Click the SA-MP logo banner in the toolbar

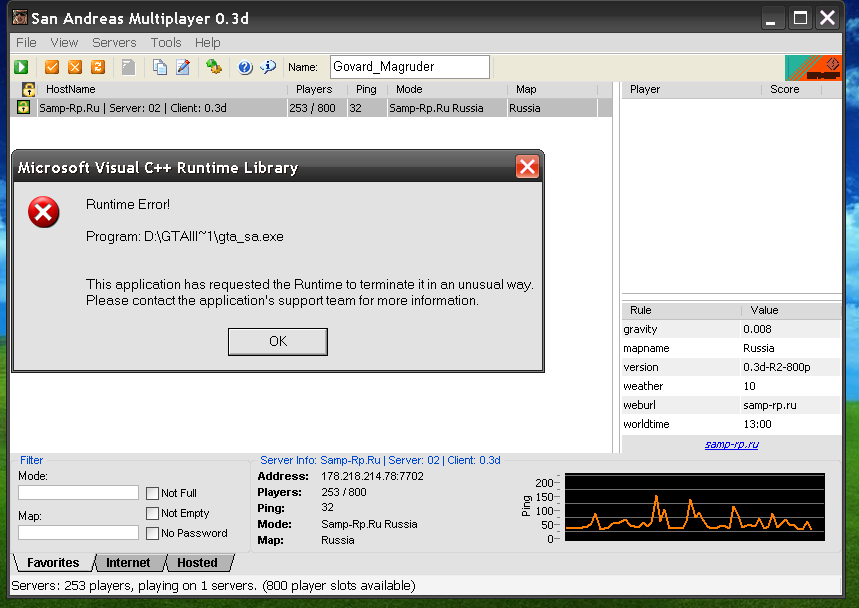pyautogui.click(x=813, y=67)
